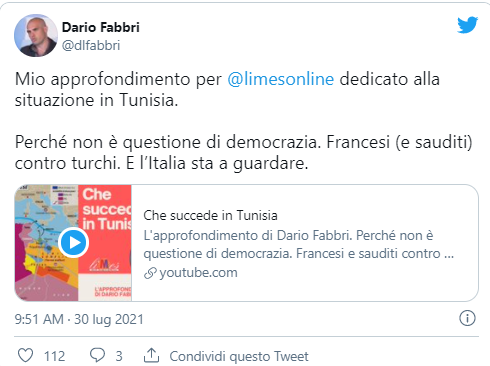Open the video thumbnail map image
490x366 pixels.
point(73,243)
